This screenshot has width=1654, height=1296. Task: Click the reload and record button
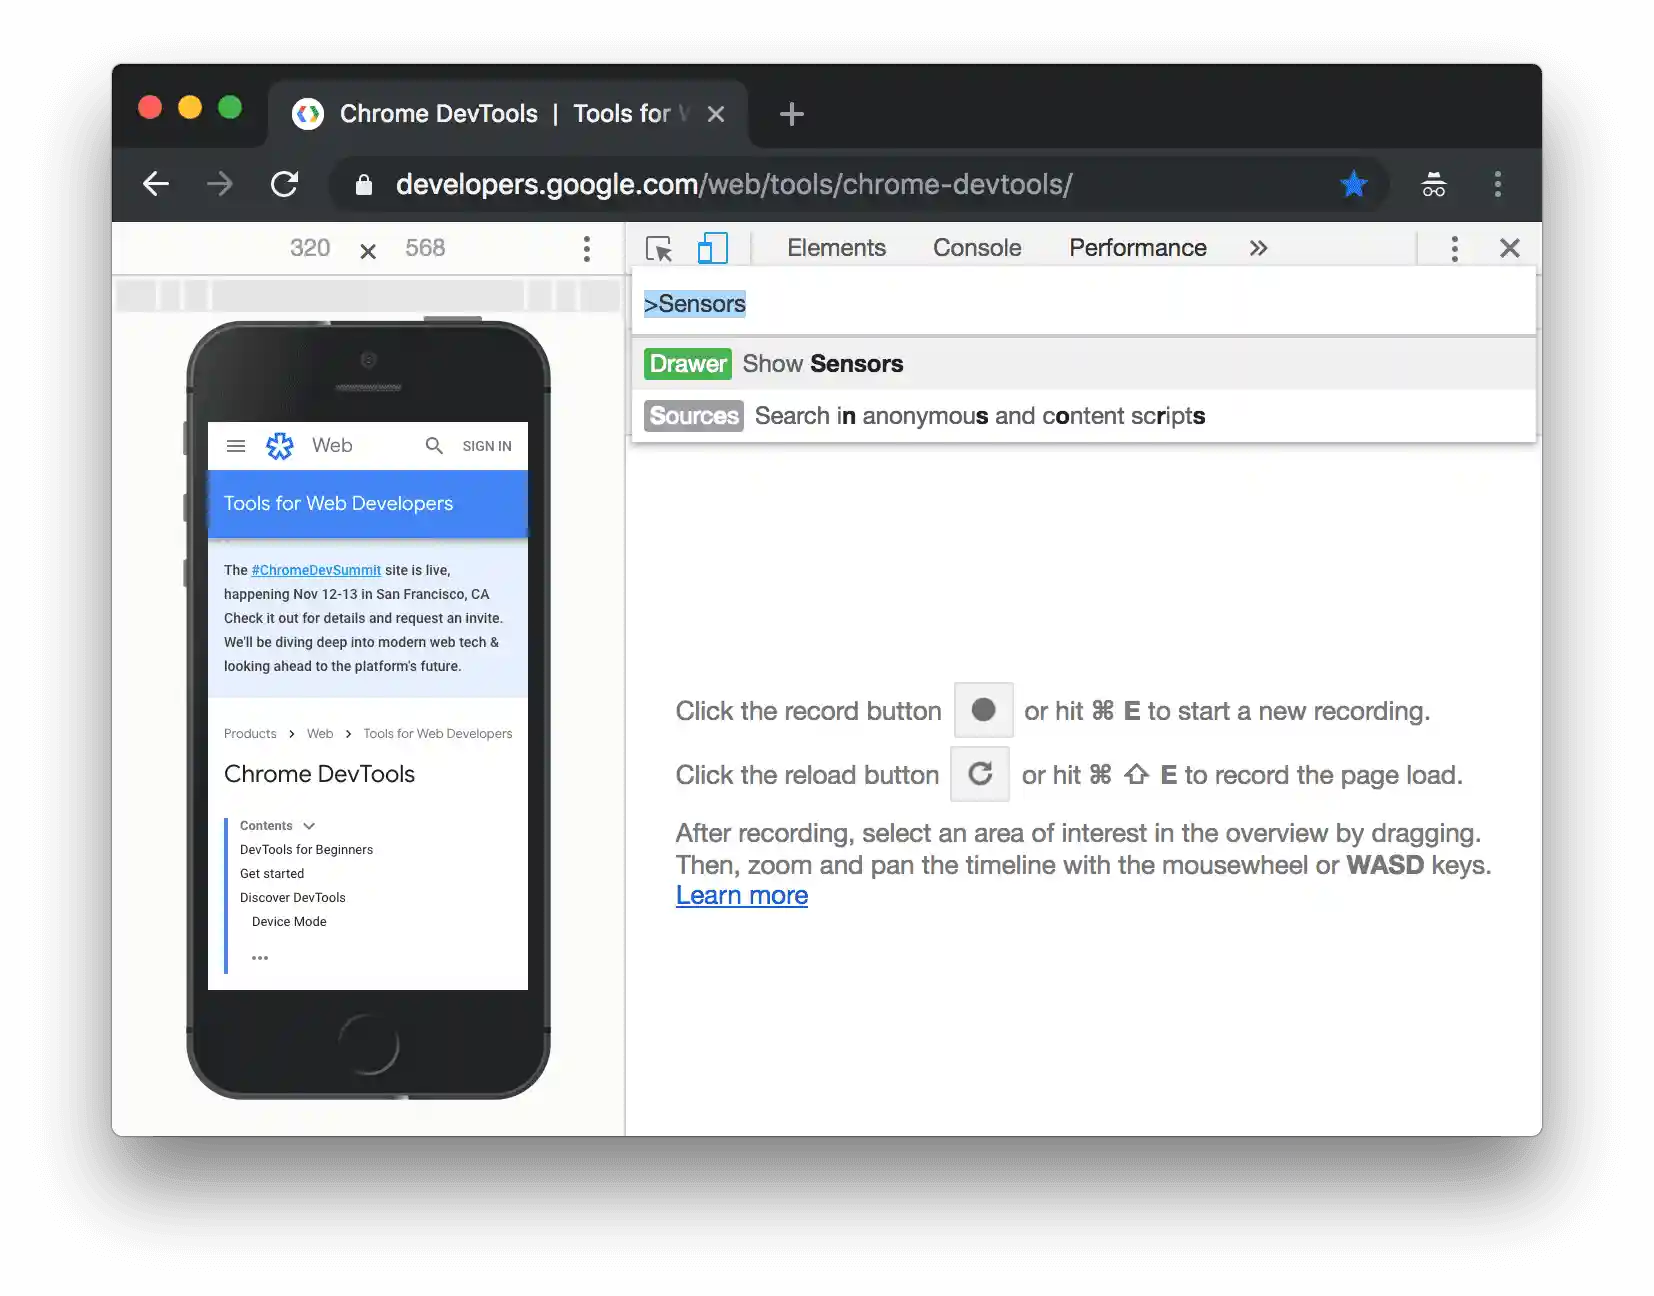[980, 774]
